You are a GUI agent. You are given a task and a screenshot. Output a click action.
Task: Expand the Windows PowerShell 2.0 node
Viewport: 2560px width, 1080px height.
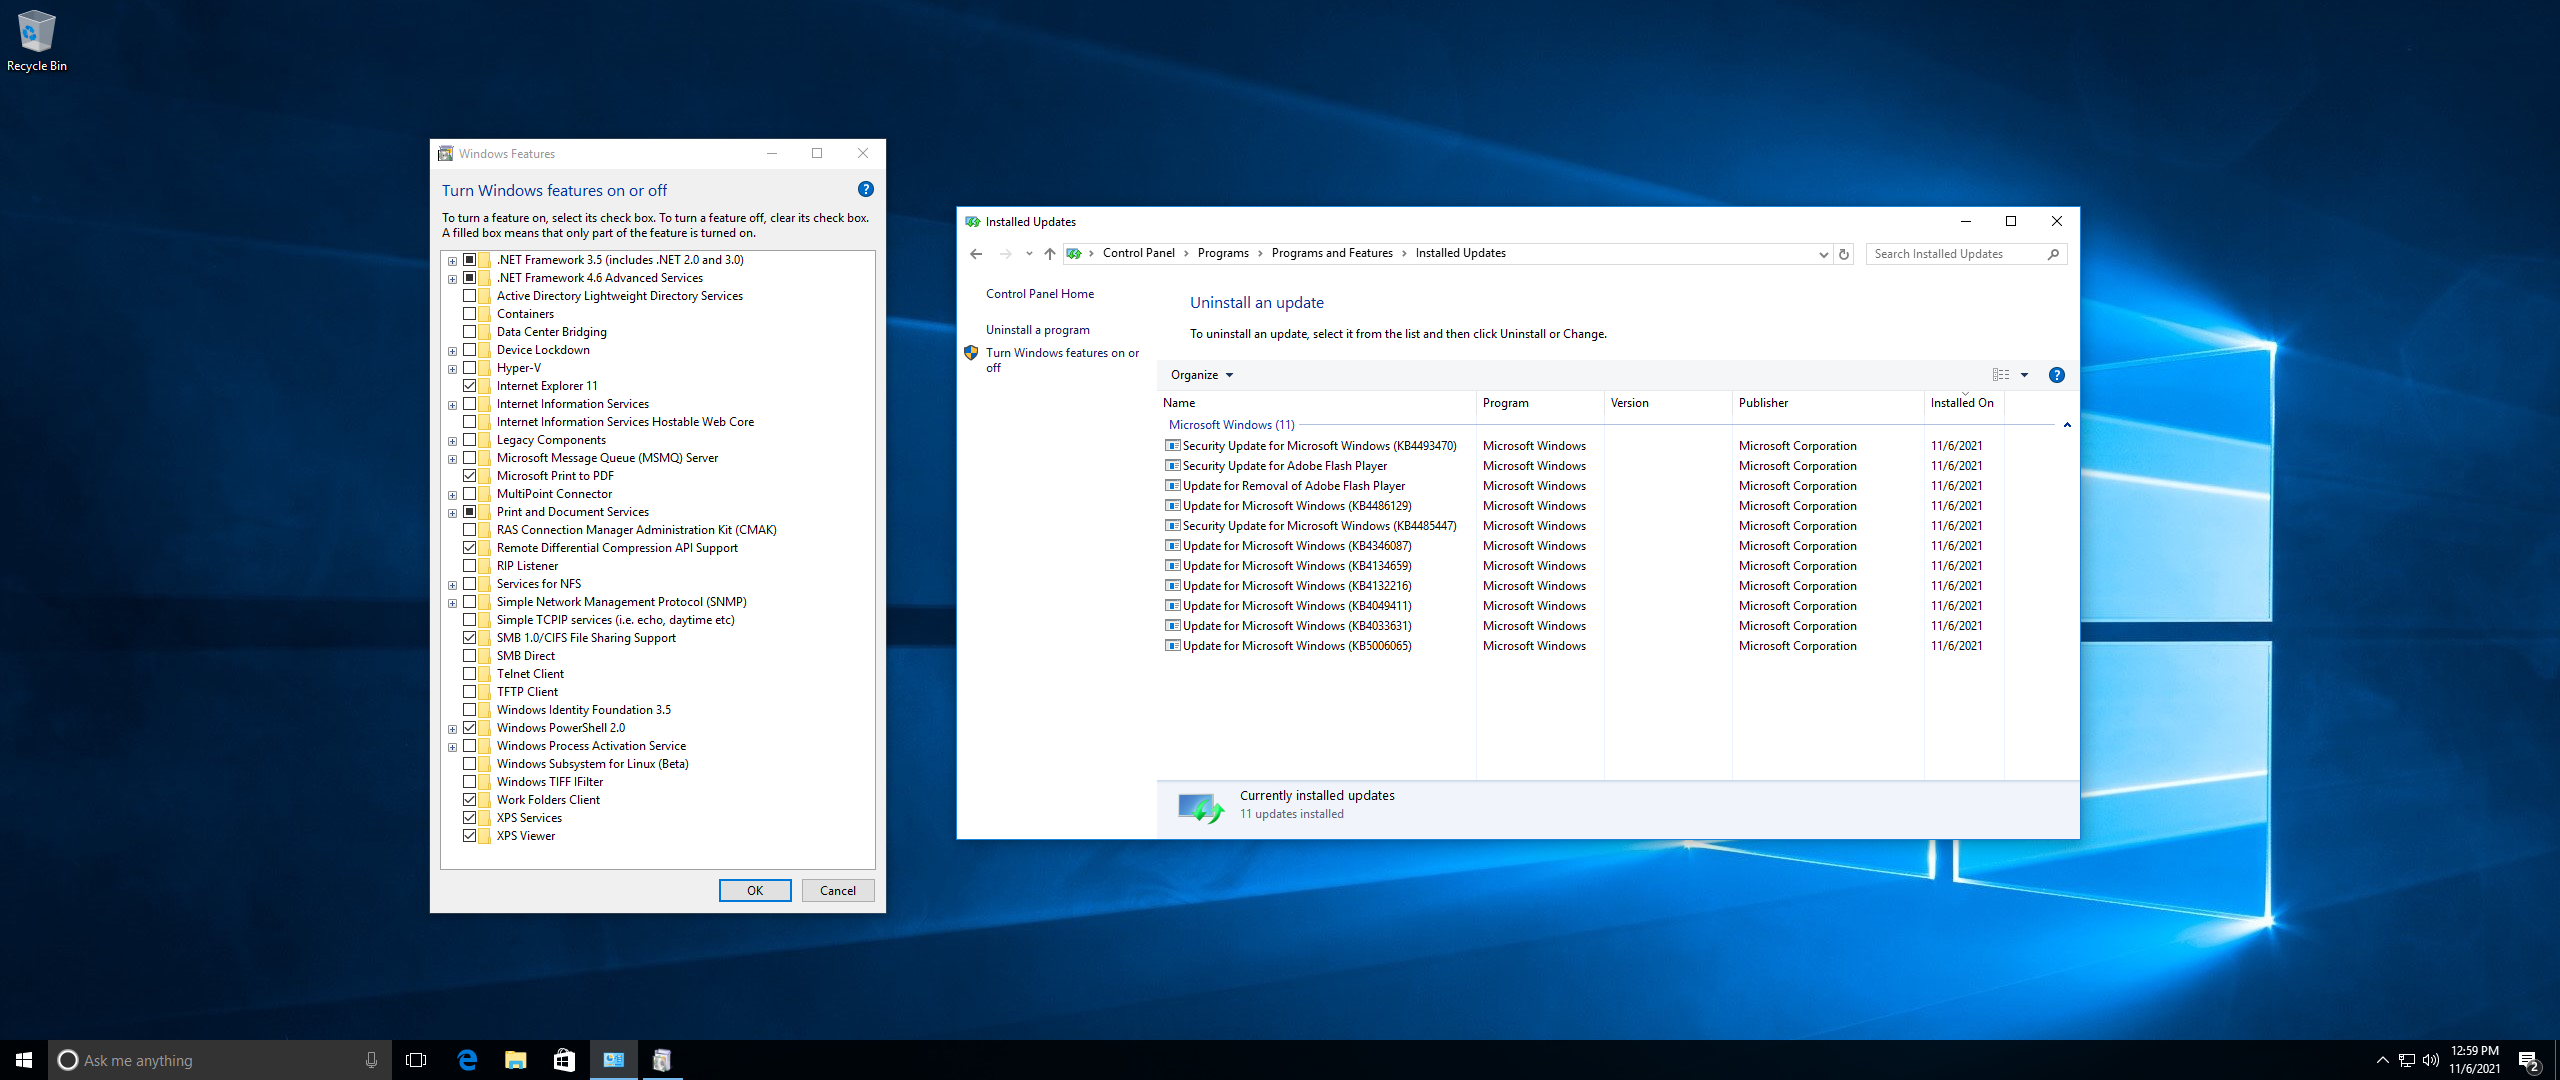(452, 729)
